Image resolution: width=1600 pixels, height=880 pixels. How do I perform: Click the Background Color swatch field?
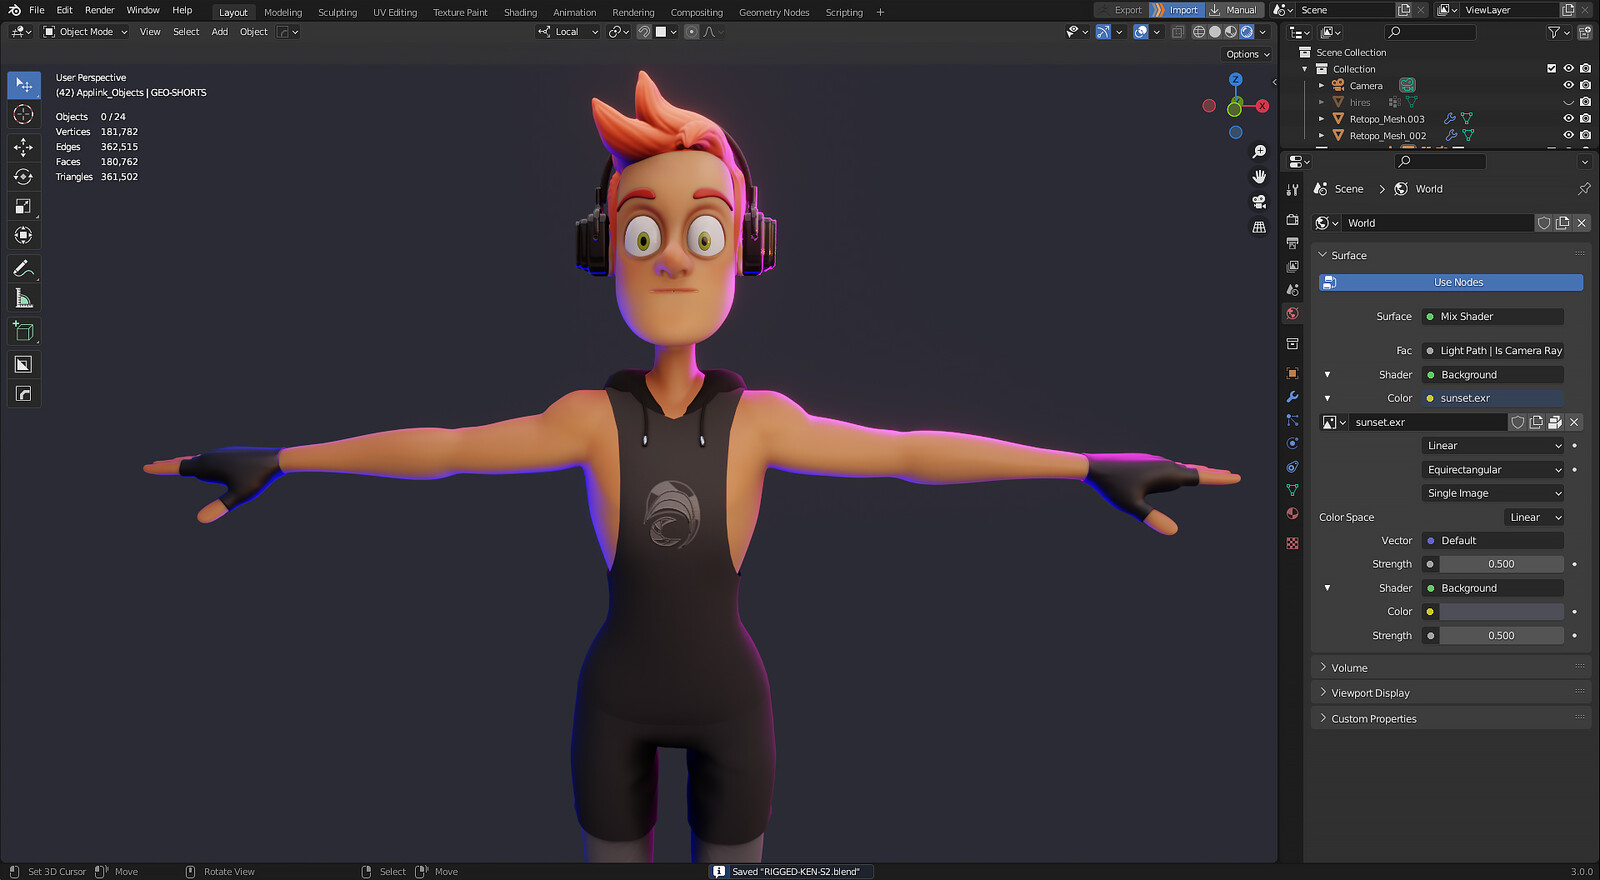coord(1501,612)
